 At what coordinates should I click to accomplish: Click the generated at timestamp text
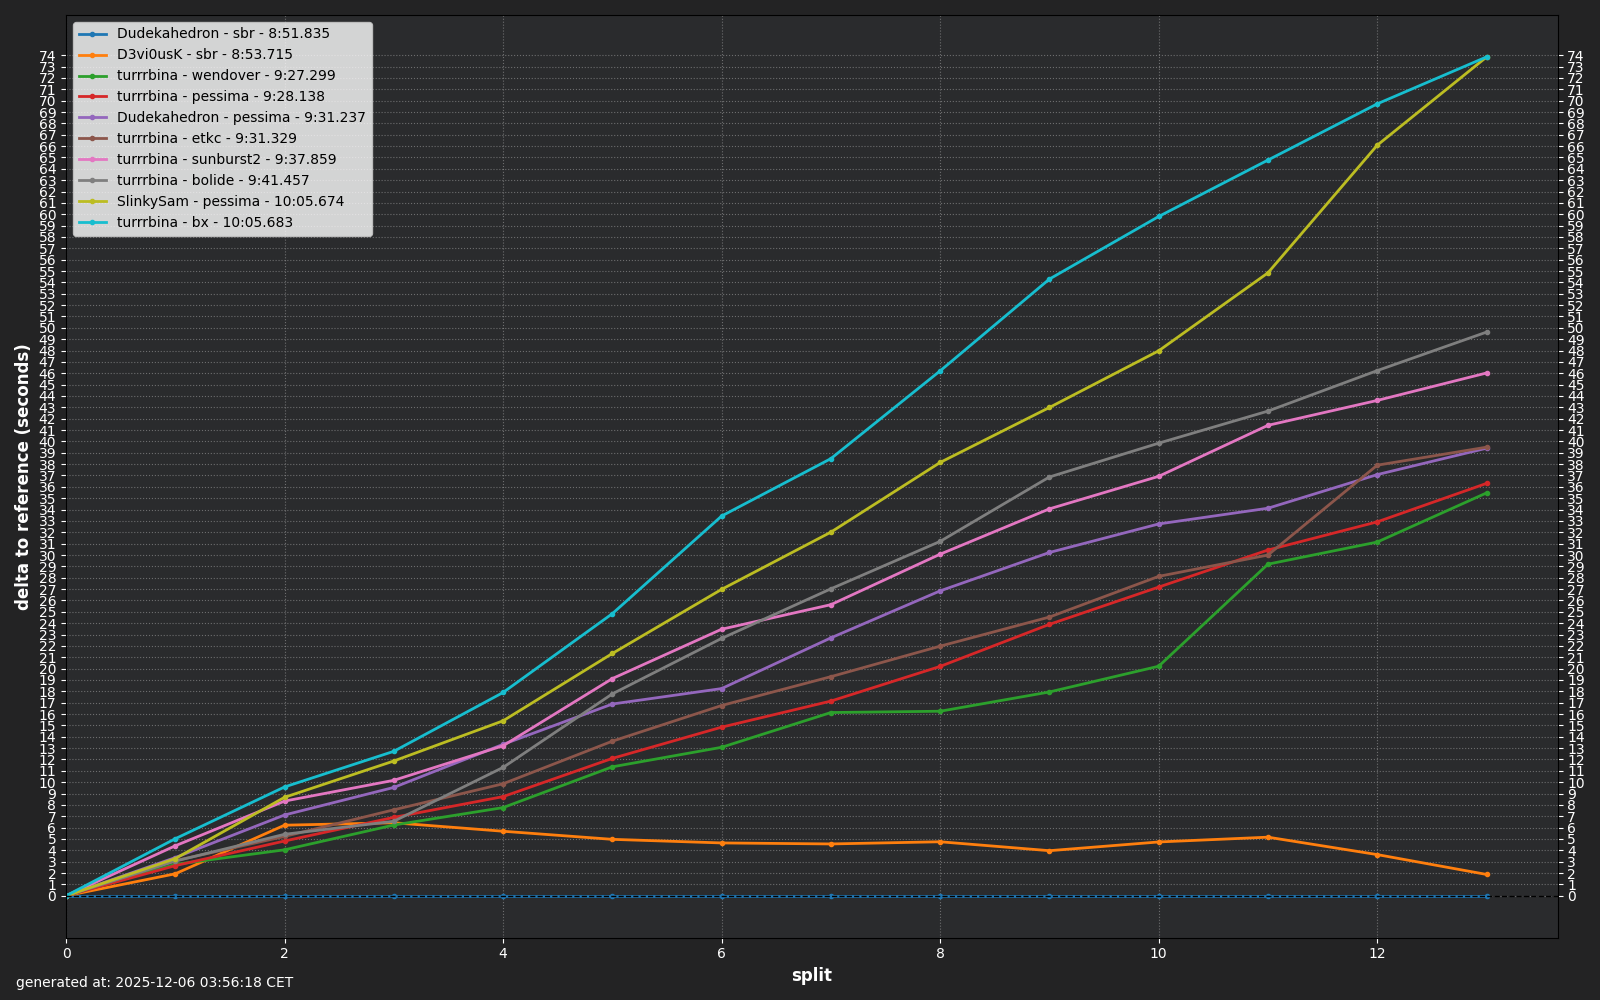[155, 982]
